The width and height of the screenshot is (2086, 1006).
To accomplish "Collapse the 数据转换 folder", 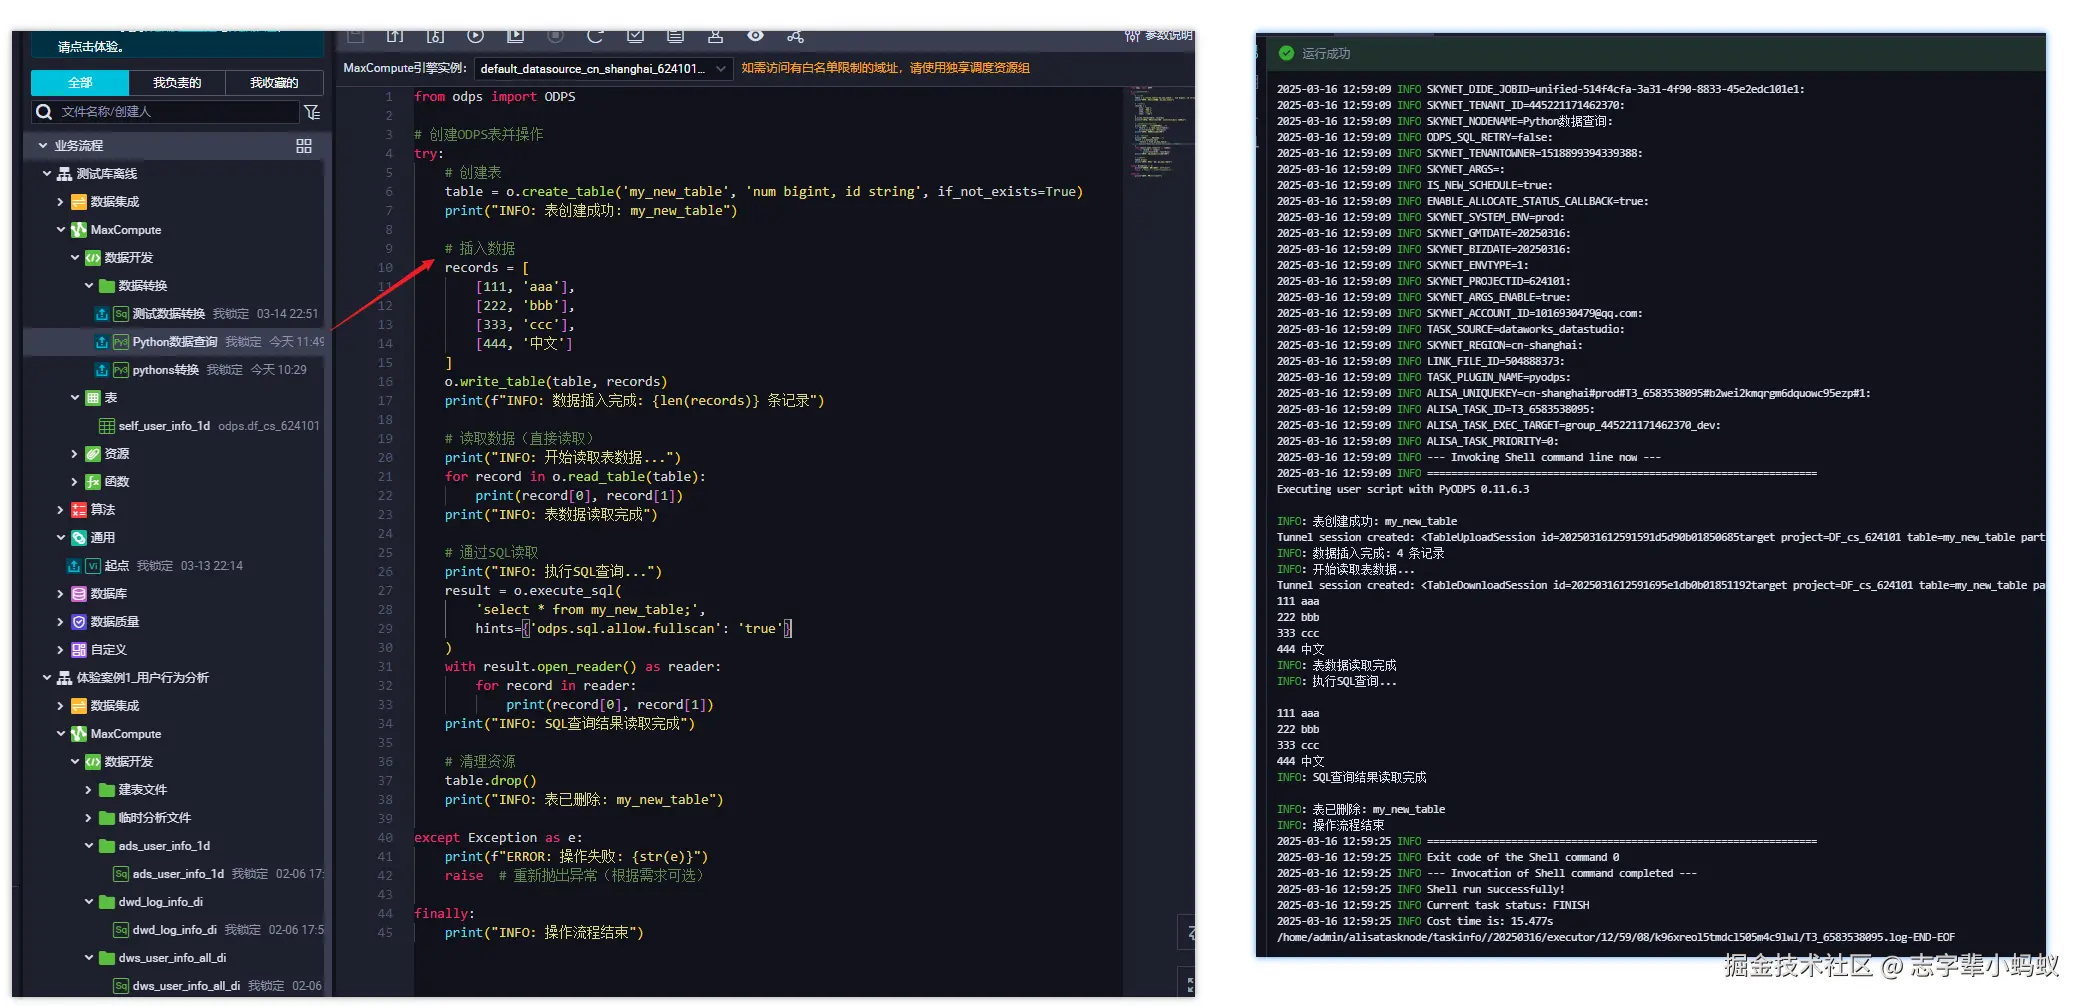I will coord(89,286).
